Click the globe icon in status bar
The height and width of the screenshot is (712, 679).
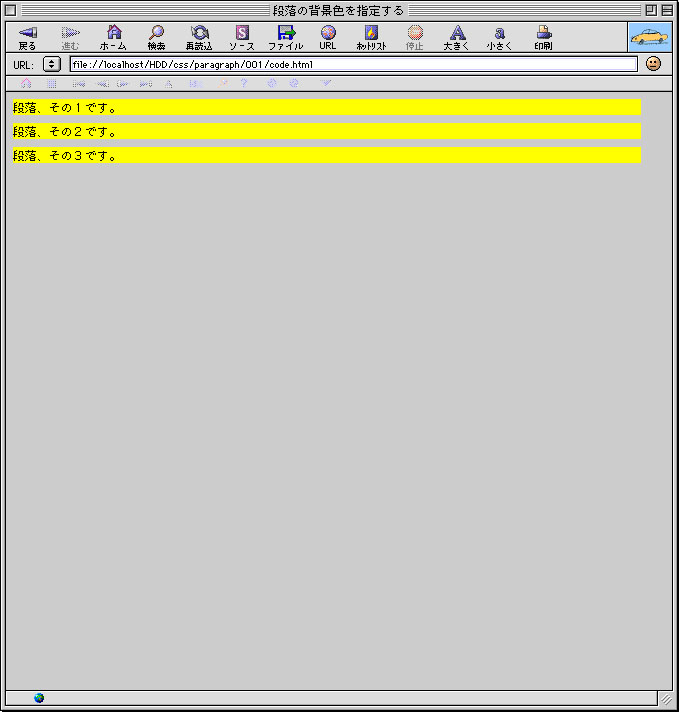click(x=39, y=698)
